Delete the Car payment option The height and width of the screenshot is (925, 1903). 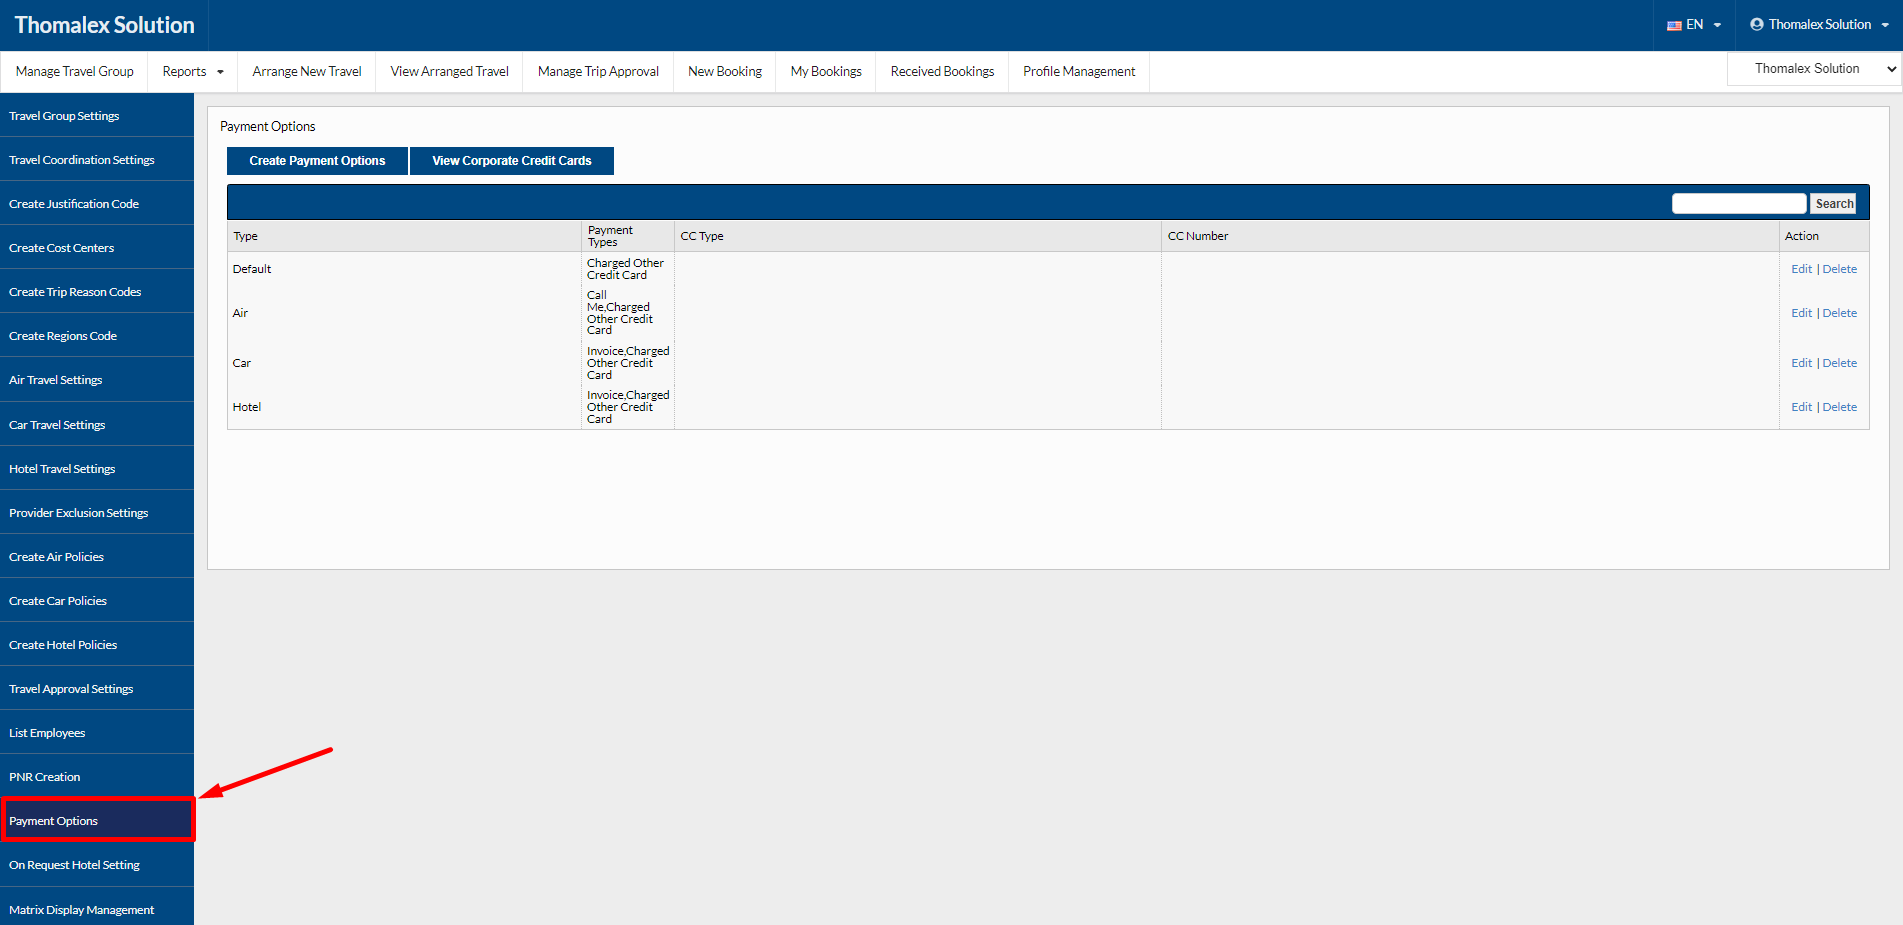pyautogui.click(x=1839, y=363)
